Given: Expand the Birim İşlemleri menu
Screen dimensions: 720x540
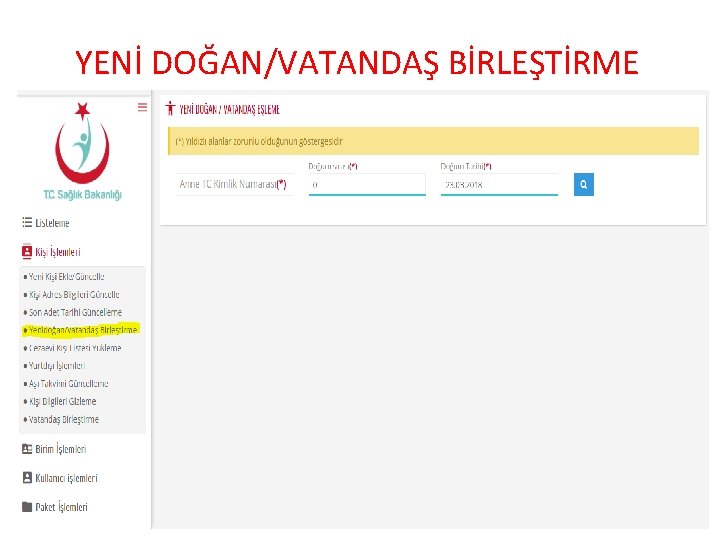Looking at the screenshot, I should 61,449.
